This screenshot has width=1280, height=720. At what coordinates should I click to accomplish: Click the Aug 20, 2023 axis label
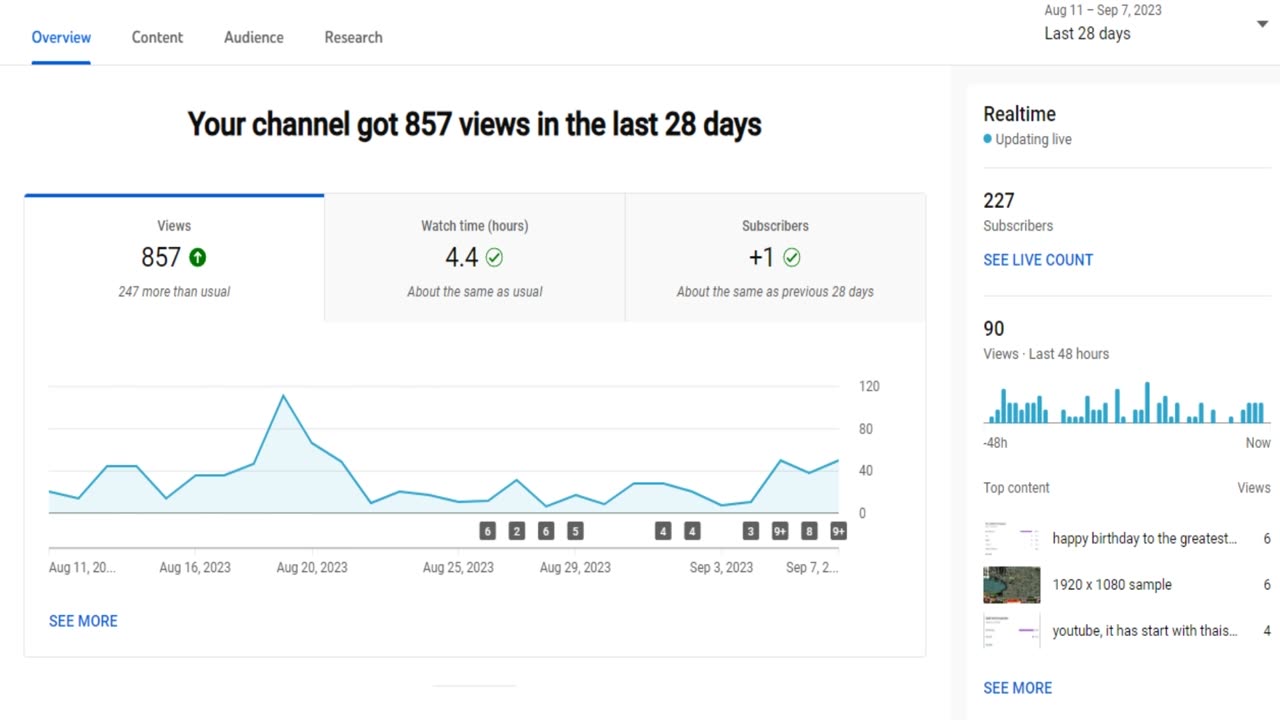tap(312, 568)
